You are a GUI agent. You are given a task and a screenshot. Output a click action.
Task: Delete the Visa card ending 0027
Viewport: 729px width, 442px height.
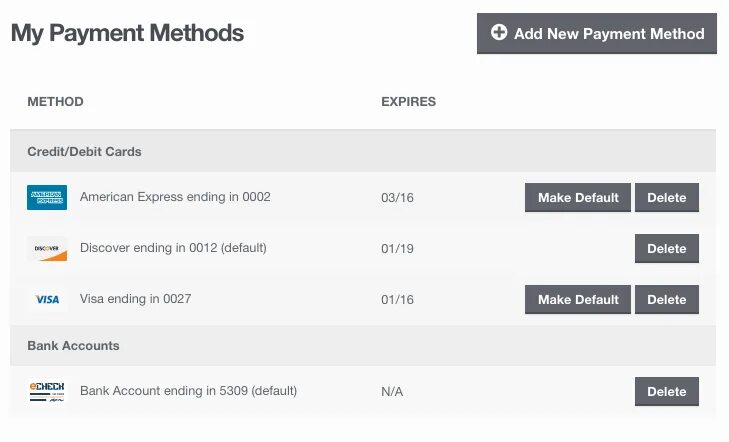666,299
